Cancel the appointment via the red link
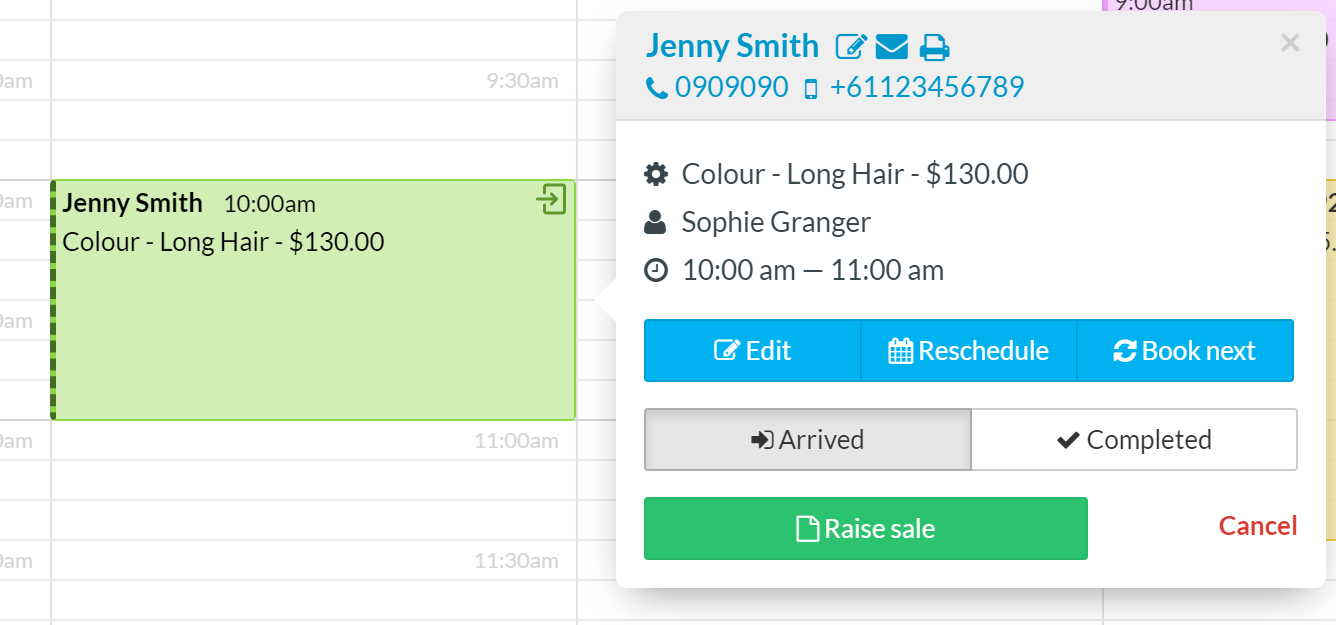The image size is (1336, 625). coord(1257,525)
